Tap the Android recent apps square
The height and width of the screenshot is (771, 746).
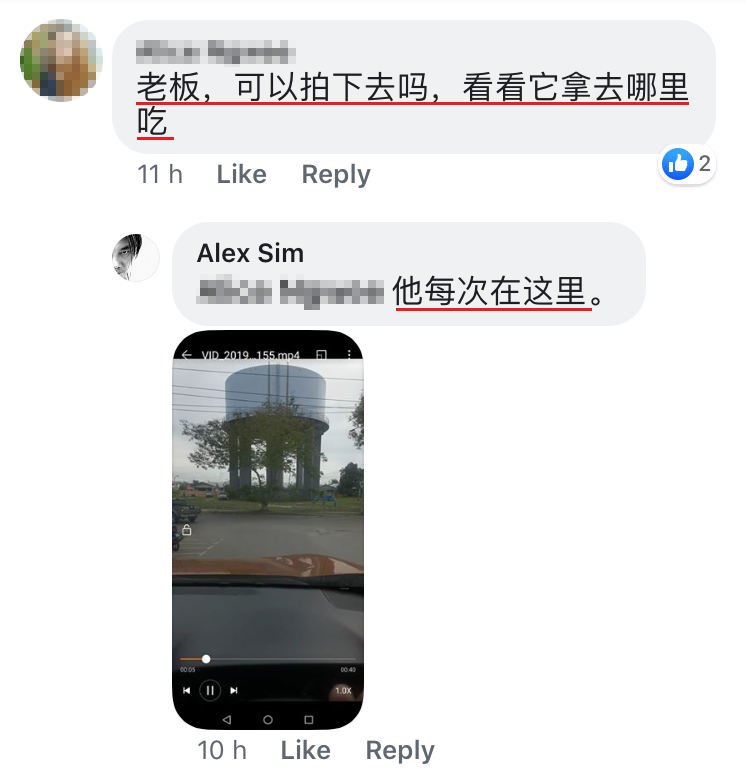click(309, 720)
